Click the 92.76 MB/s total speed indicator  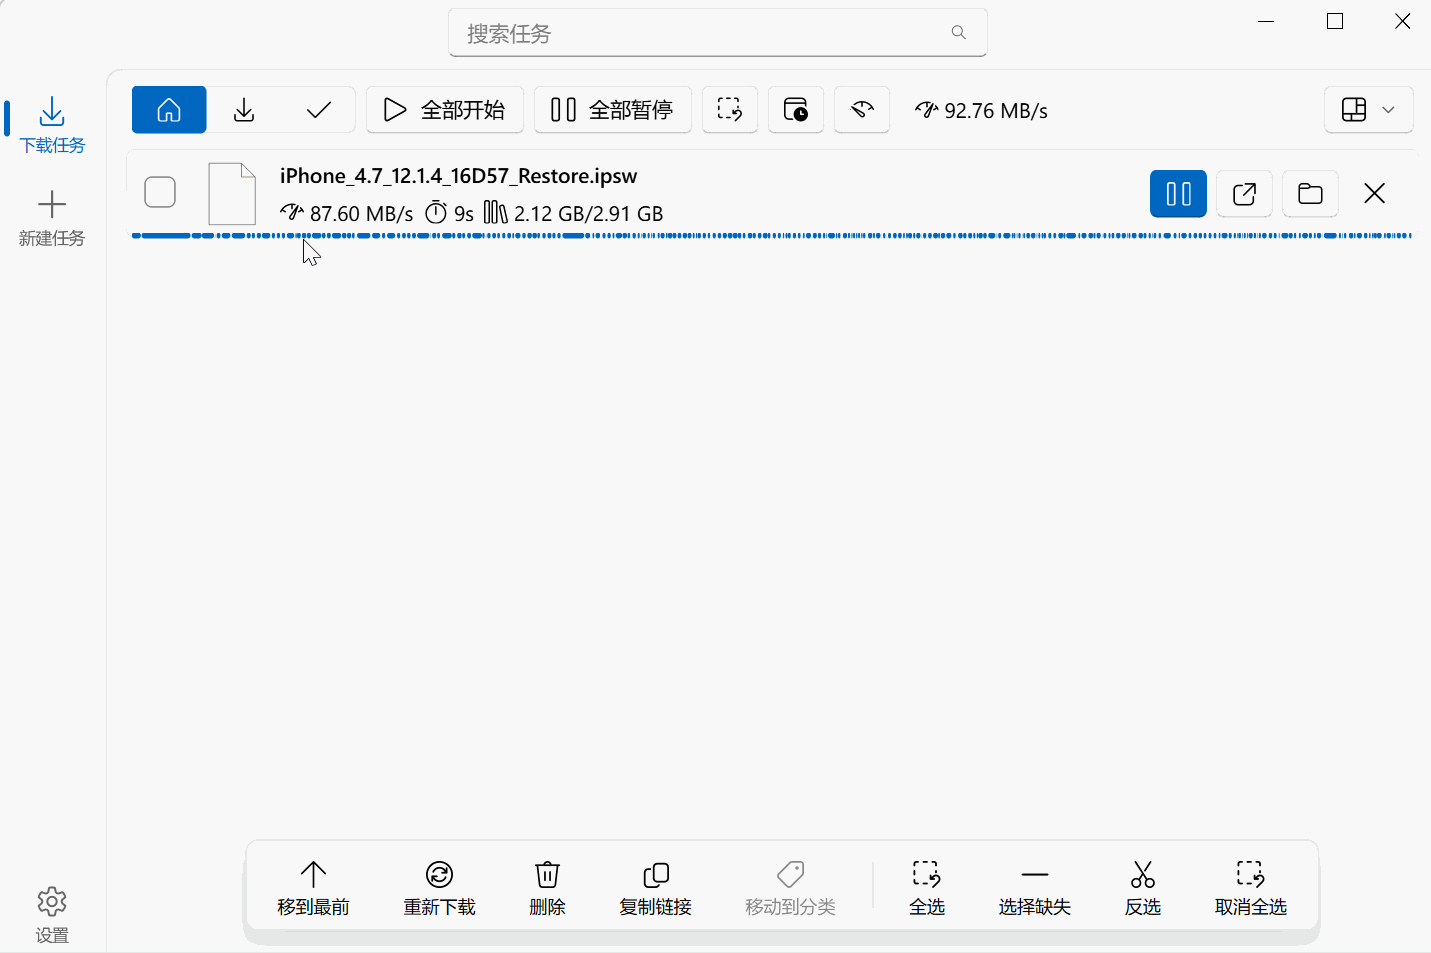(x=981, y=111)
